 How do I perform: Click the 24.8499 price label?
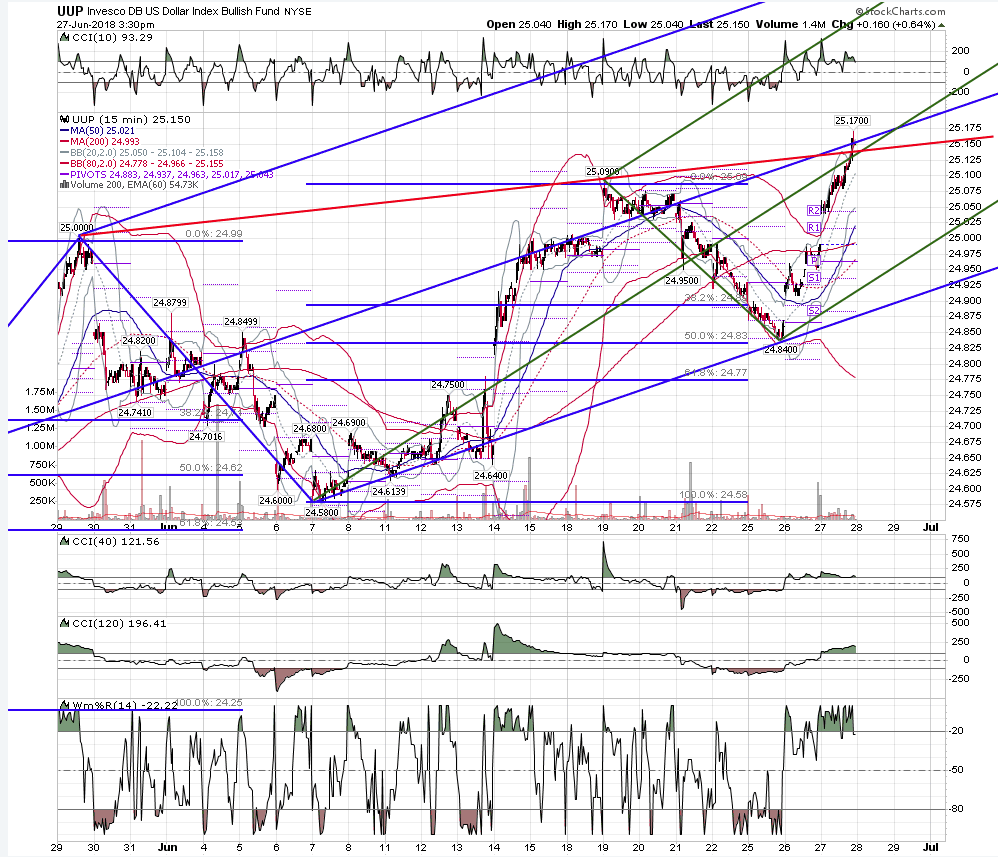pyautogui.click(x=241, y=322)
